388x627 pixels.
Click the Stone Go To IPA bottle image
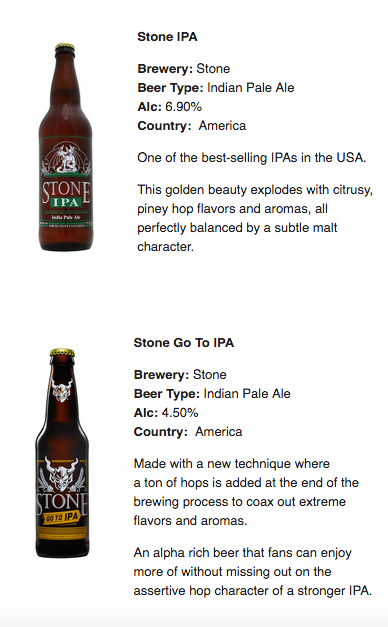pos(62,453)
